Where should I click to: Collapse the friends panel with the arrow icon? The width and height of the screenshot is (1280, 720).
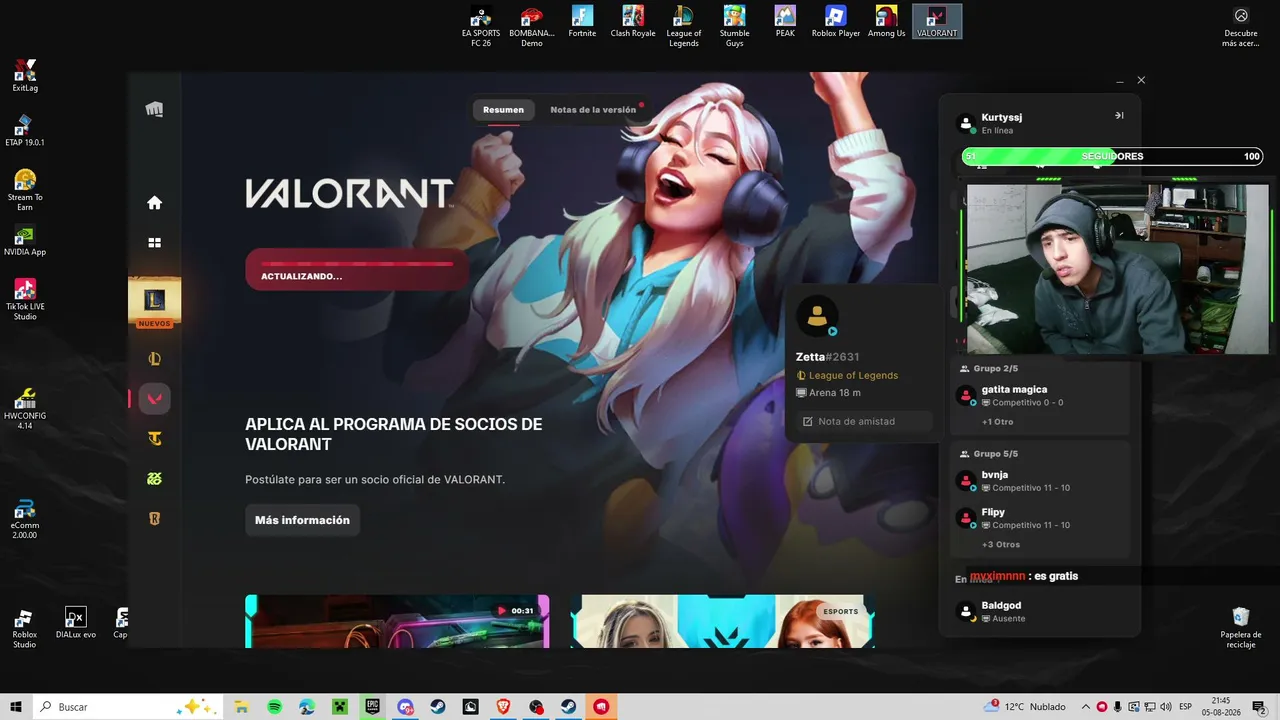point(1119,116)
